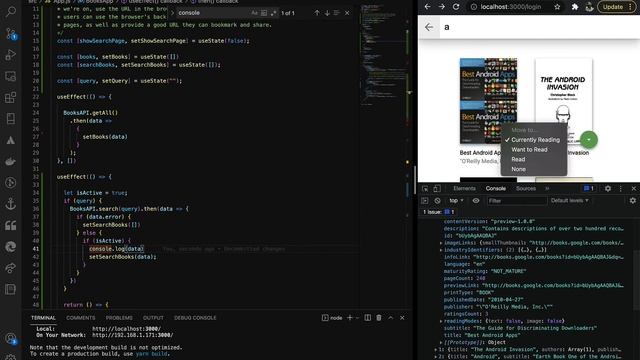Switch to the DevTools Elements tab
The width and height of the screenshot is (640, 360).
464,189
